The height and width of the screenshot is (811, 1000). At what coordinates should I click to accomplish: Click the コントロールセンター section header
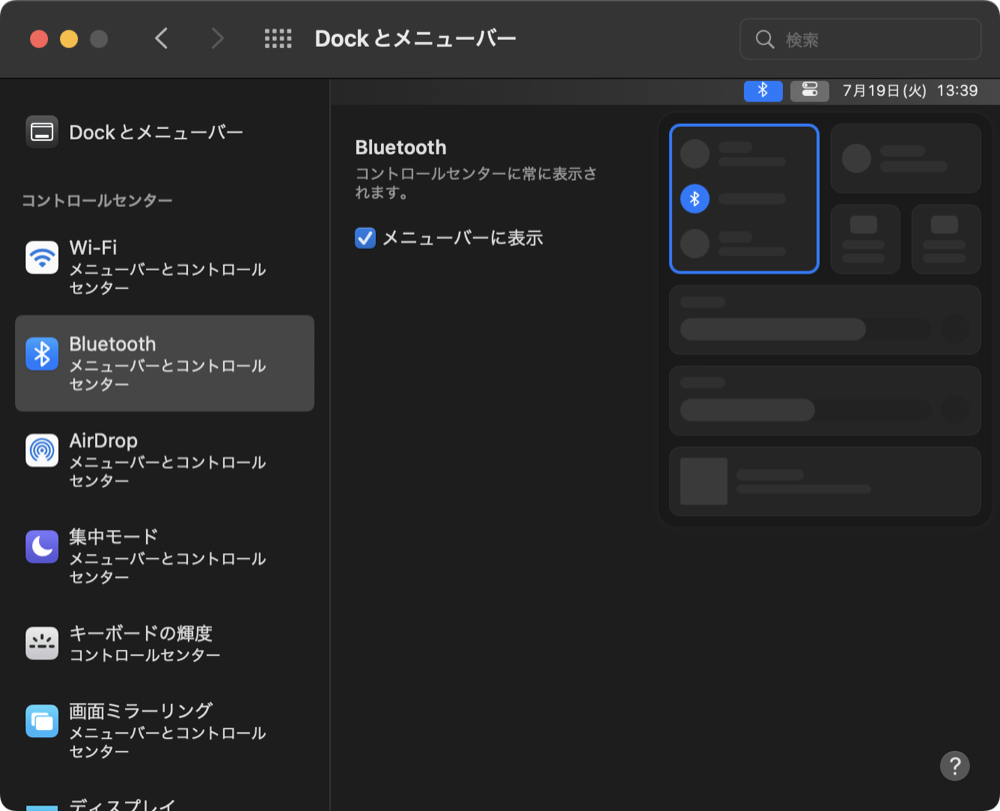point(97,200)
